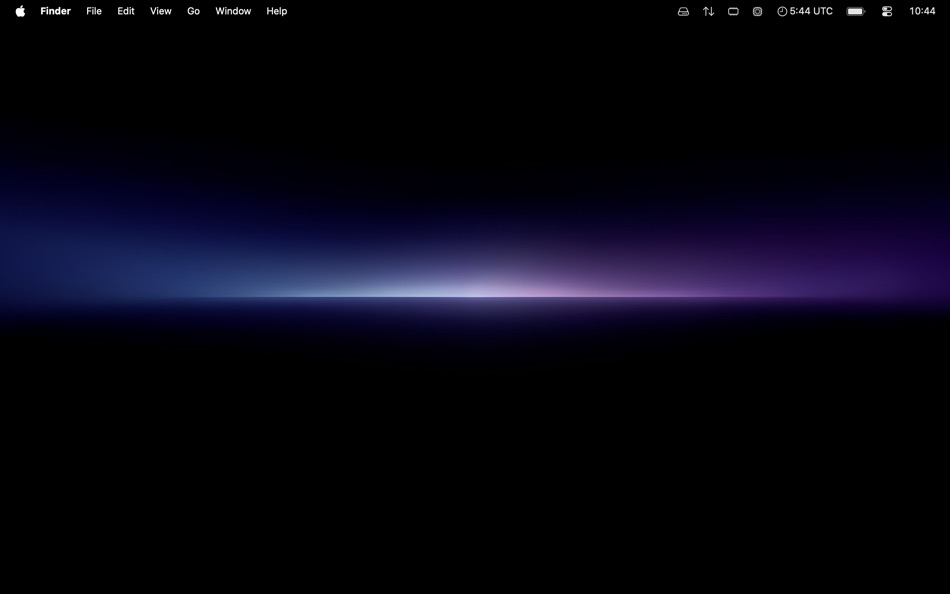This screenshot has width=950, height=594.
Task: Click the Apple logo in the menu bar
Action: pos(19,11)
